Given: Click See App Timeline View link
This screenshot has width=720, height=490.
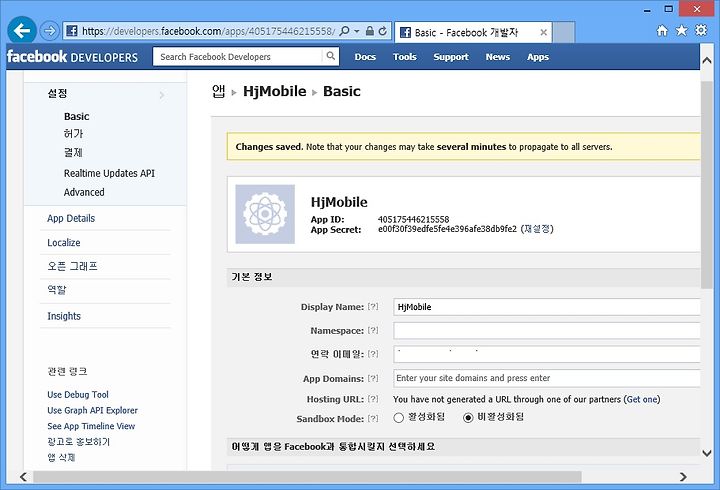Looking at the screenshot, I should coord(91,426).
